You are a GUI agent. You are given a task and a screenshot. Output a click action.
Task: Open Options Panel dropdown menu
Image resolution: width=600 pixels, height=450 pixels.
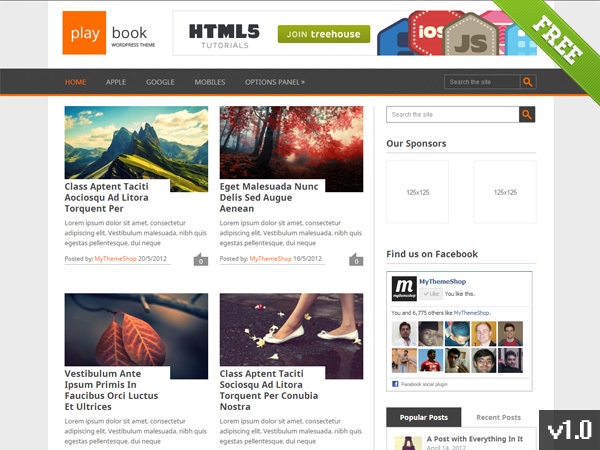(x=275, y=82)
